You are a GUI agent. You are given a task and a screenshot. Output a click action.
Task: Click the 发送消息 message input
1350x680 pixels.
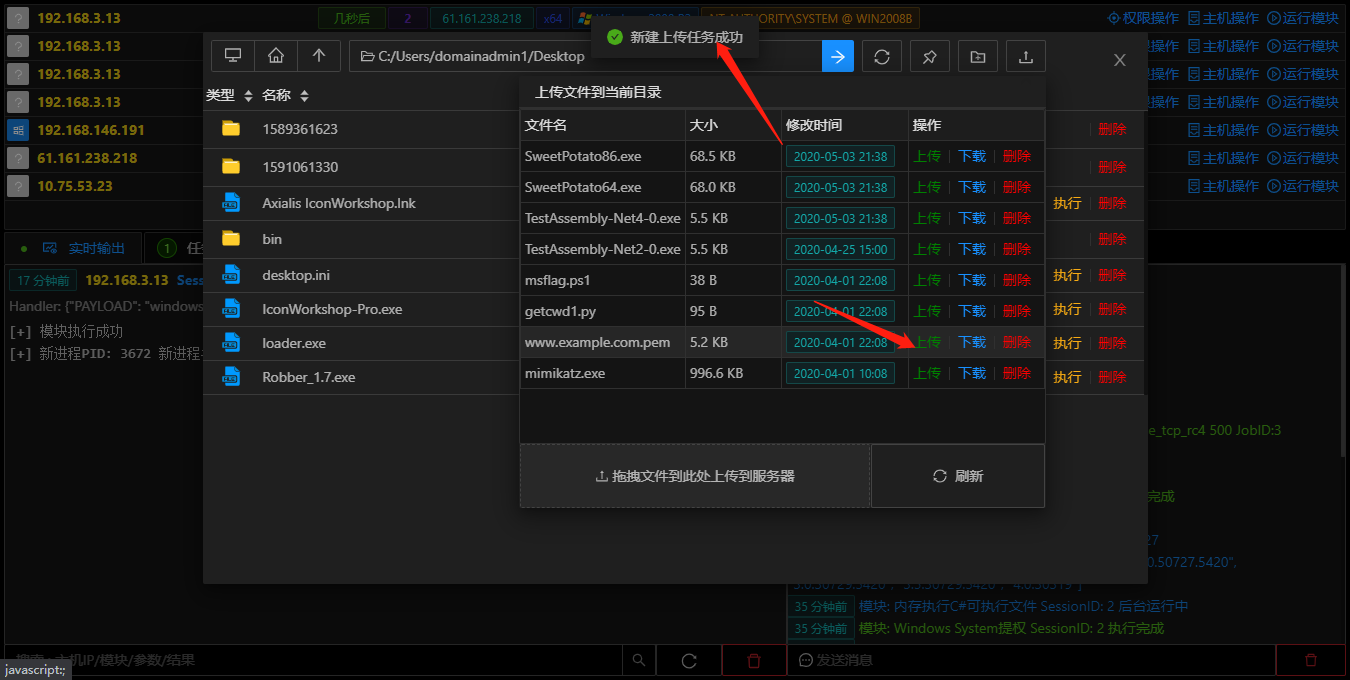click(1032, 660)
